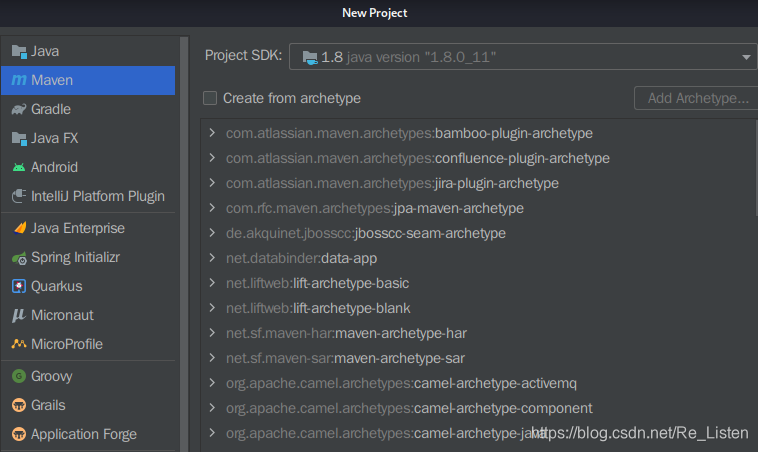Select the highlighted Maven label

pyautogui.click(x=52, y=80)
